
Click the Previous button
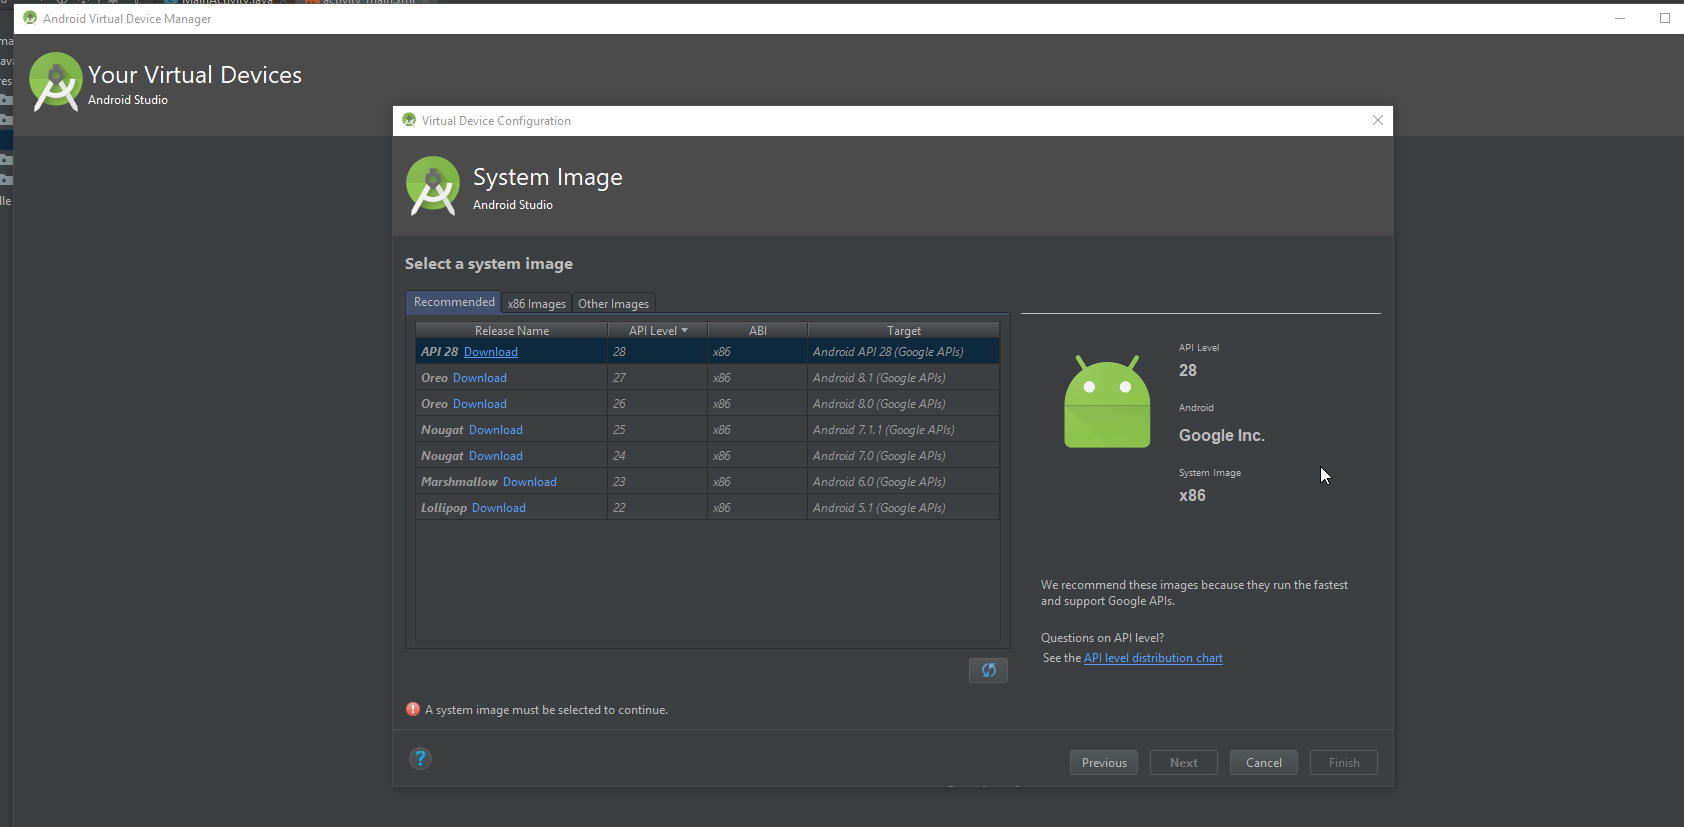pos(1104,763)
